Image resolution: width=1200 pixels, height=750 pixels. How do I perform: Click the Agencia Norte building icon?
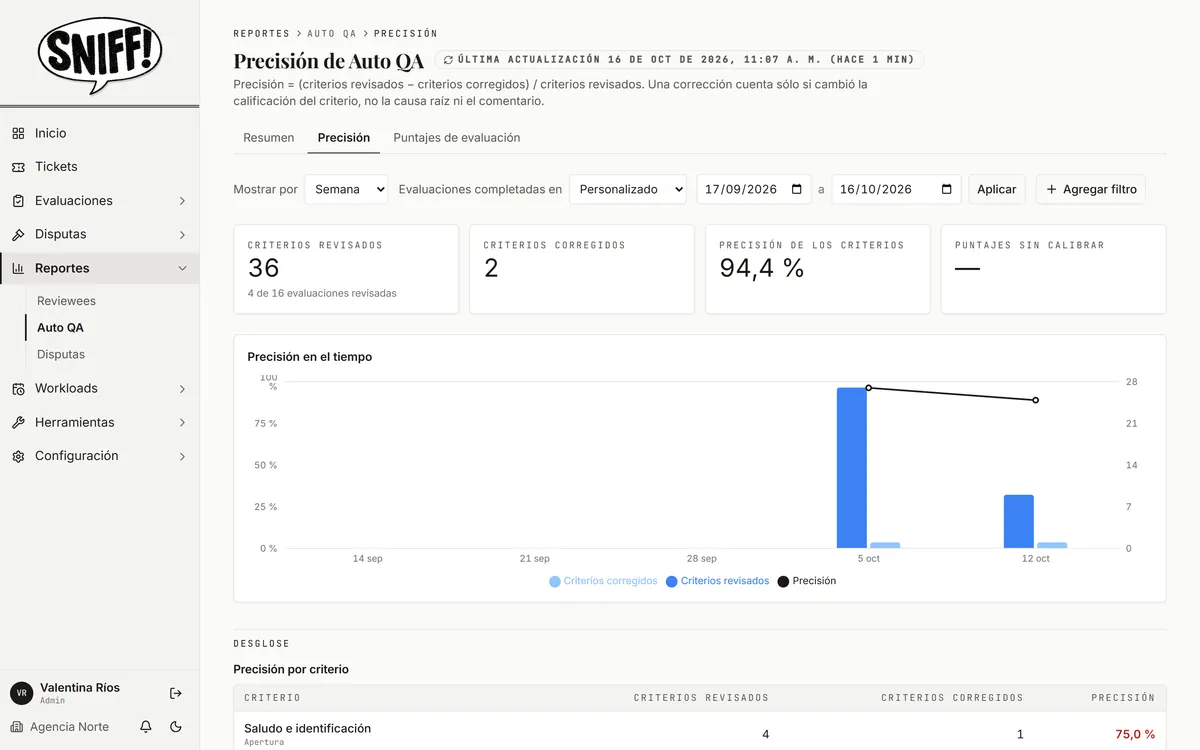(x=17, y=727)
